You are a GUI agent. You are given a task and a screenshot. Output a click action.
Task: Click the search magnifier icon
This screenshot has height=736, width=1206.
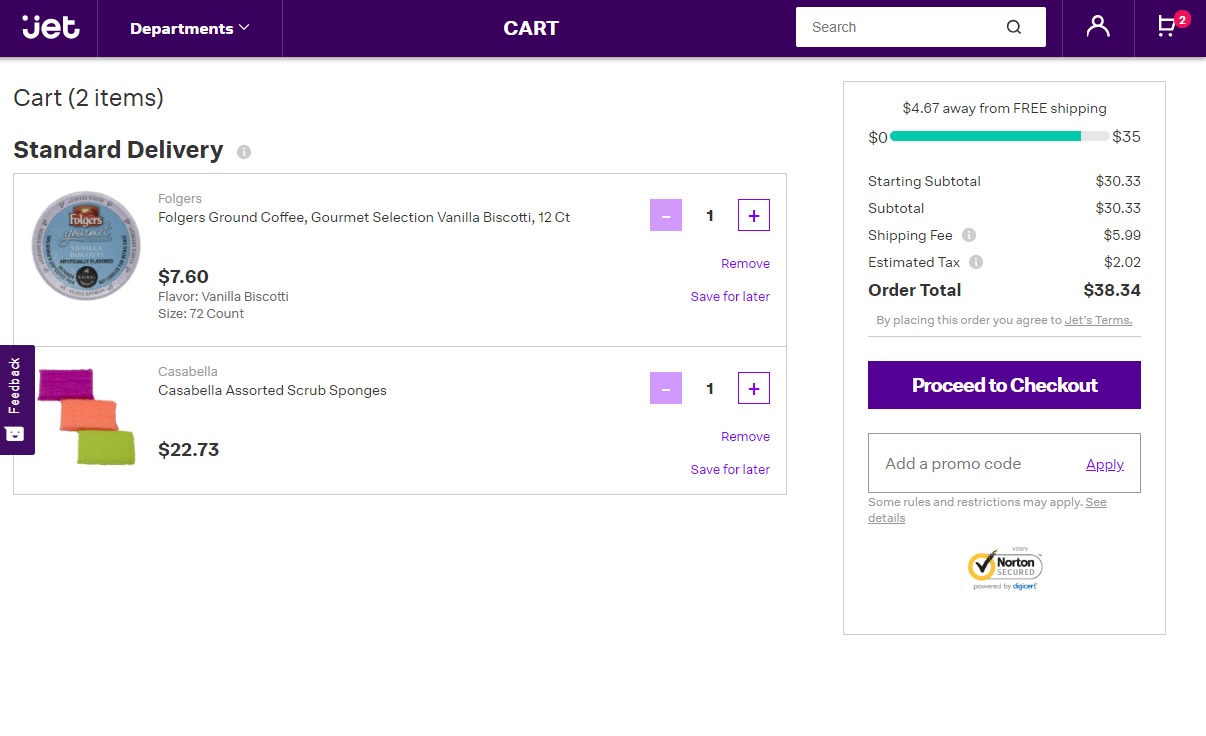pos(1014,28)
